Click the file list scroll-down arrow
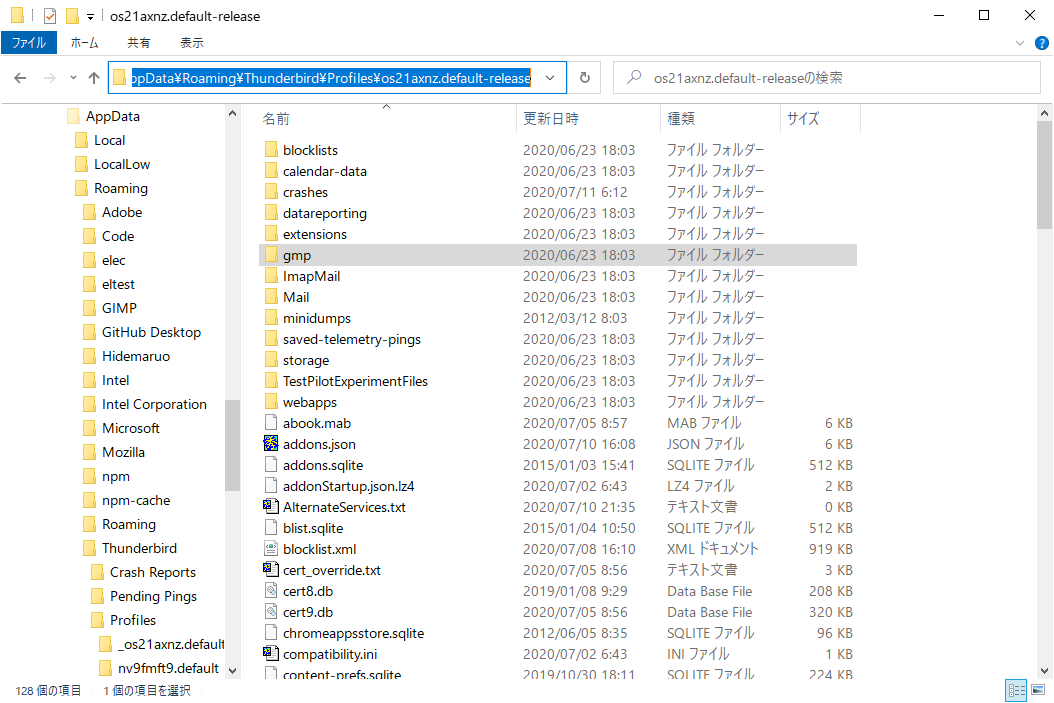 [1044, 671]
